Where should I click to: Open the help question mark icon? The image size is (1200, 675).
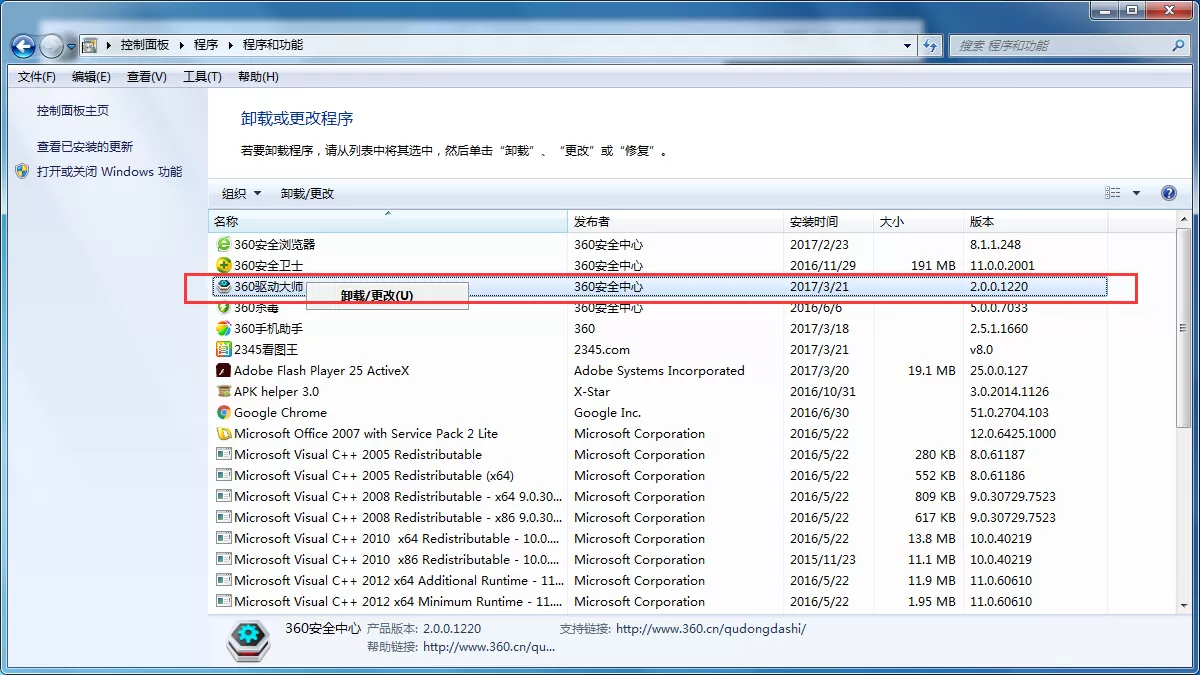click(x=1168, y=193)
